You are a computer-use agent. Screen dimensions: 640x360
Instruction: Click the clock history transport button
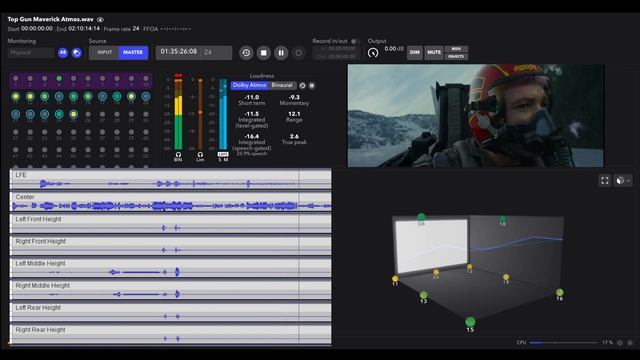point(246,53)
